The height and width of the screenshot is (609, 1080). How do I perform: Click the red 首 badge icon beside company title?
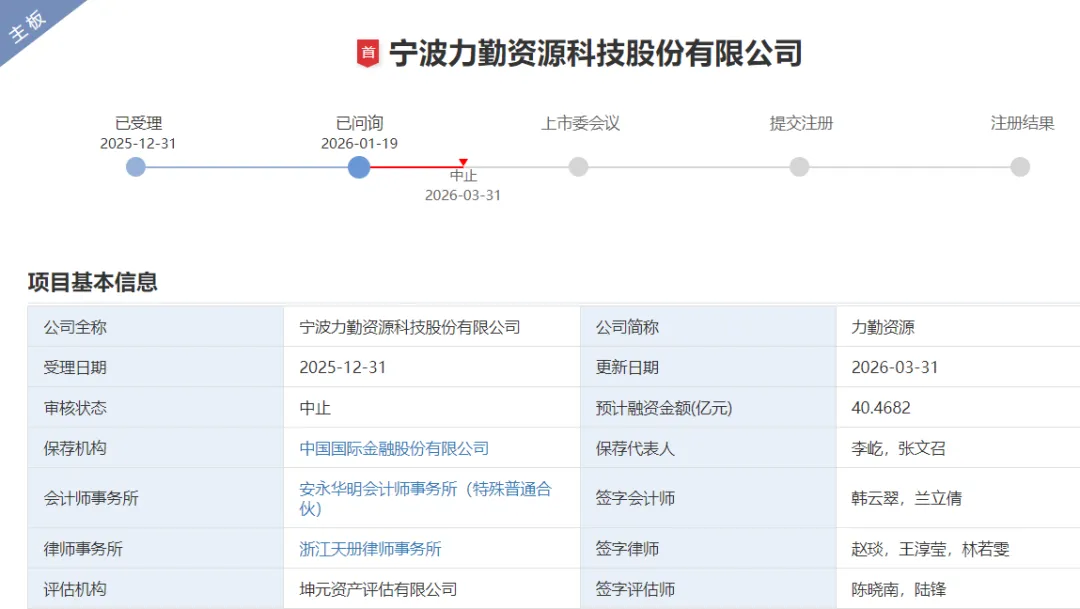click(x=368, y=53)
